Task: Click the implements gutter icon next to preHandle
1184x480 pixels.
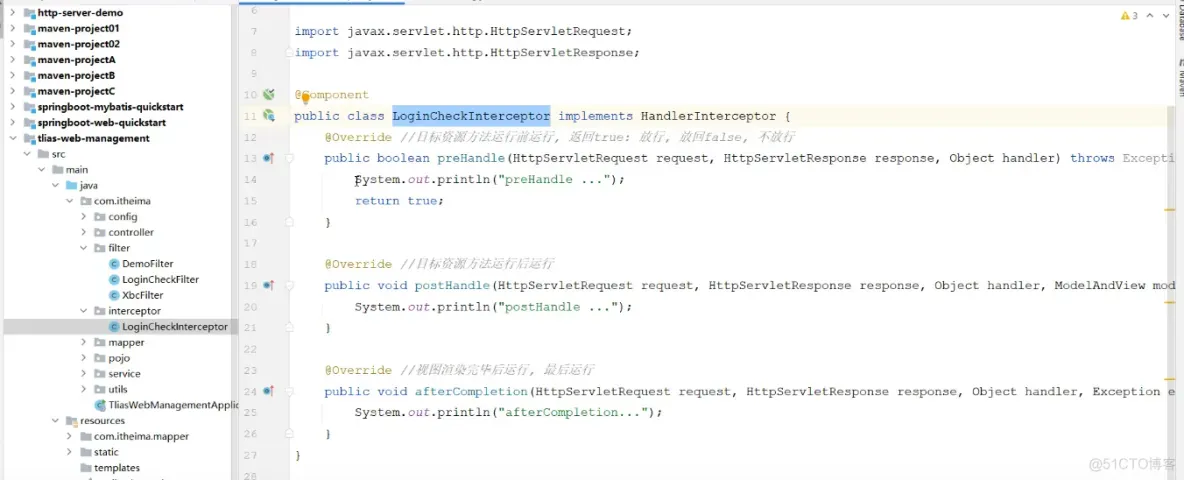Action: coord(268,158)
